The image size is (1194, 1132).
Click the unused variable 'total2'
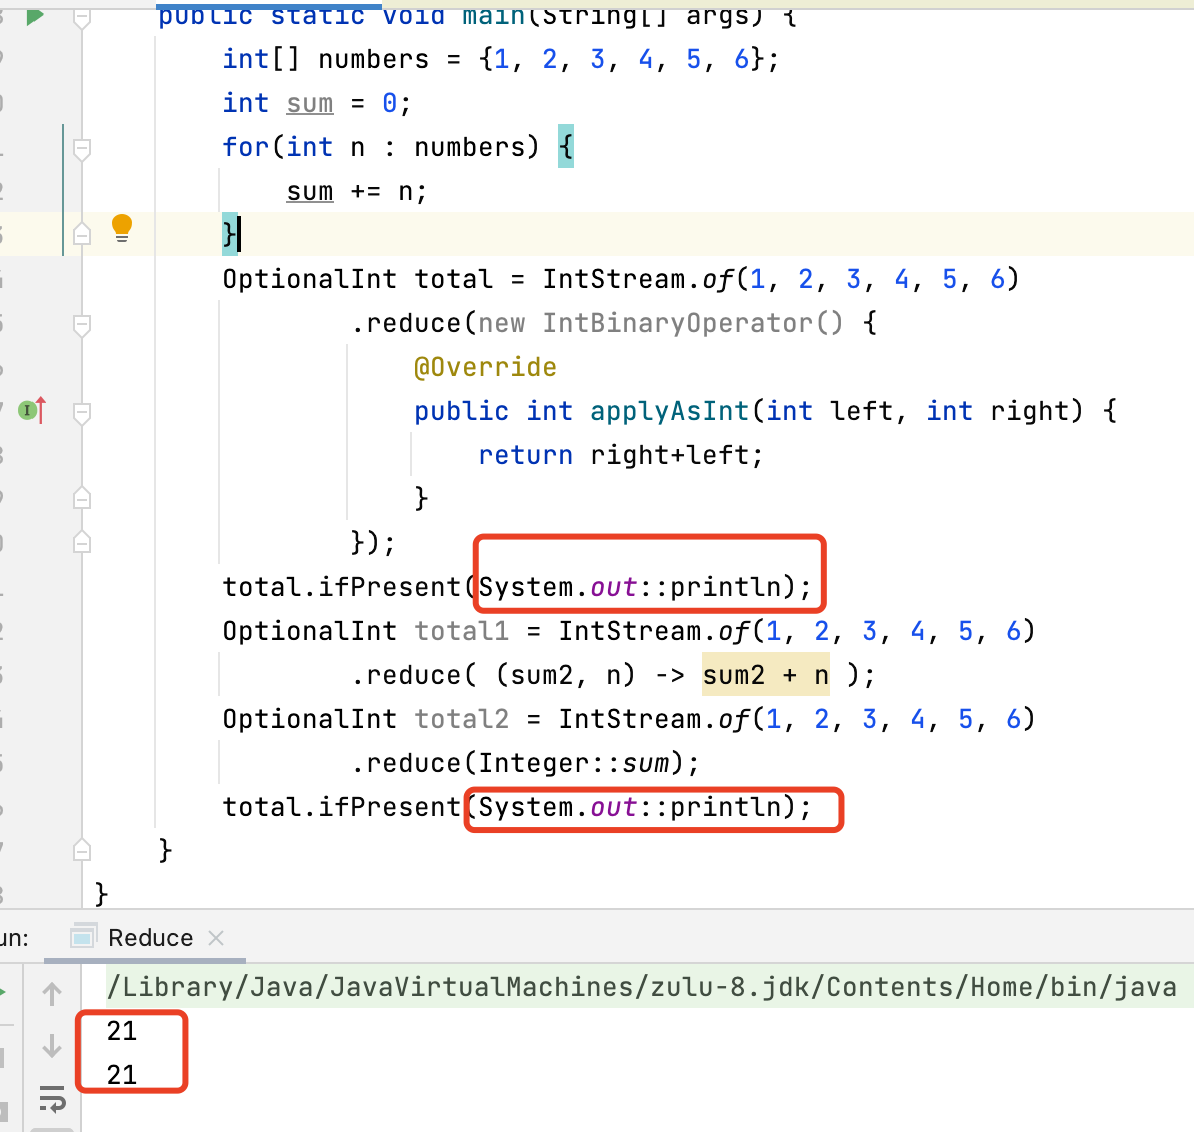pos(461,719)
